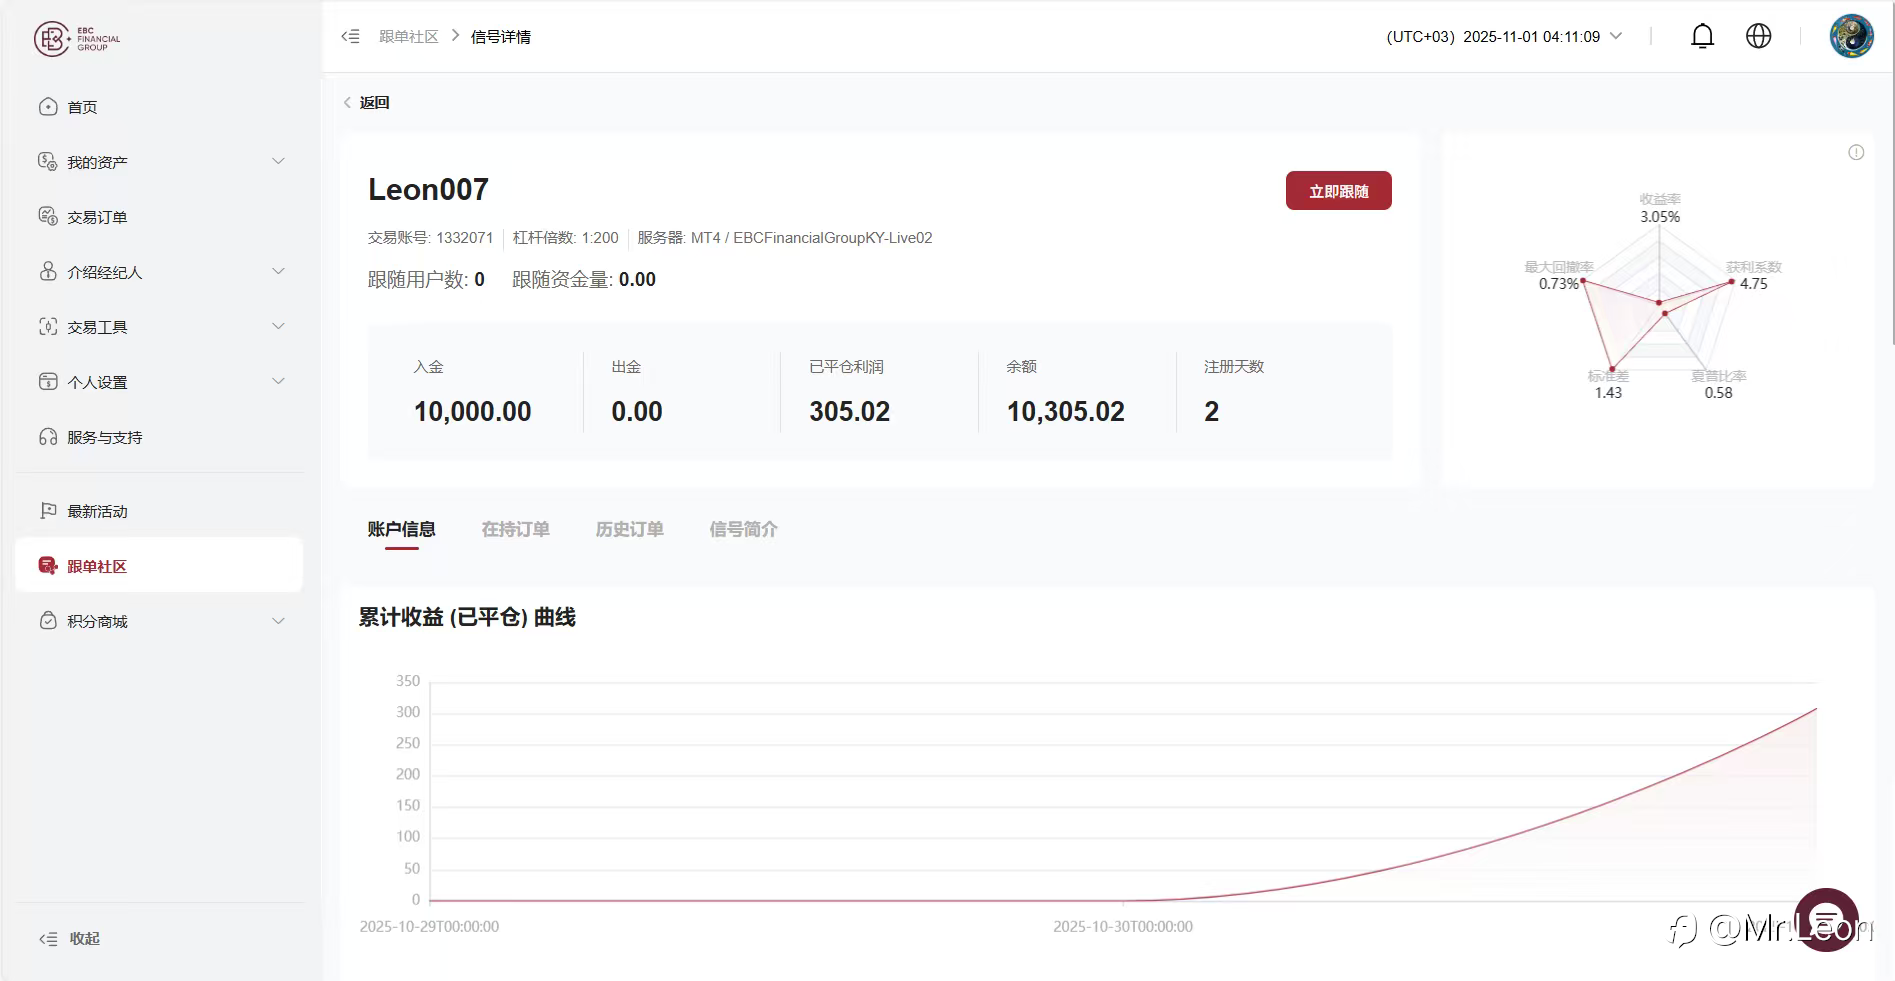Click the 跟单社区 community icon
This screenshot has height=981, width=1895.
point(48,566)
